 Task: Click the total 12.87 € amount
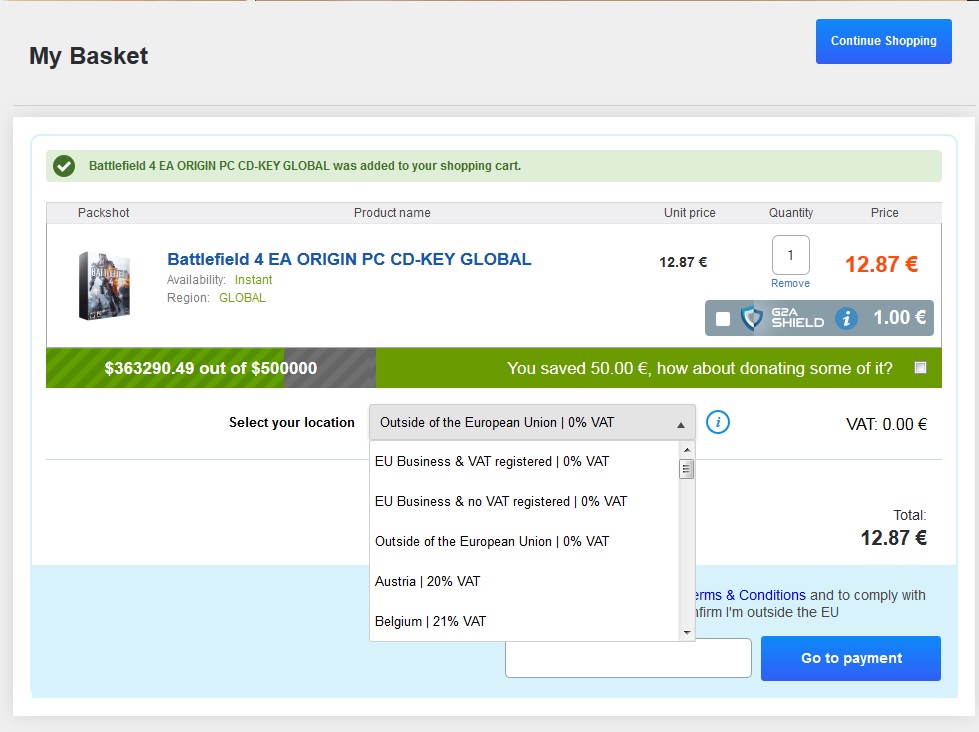[893, 538]
